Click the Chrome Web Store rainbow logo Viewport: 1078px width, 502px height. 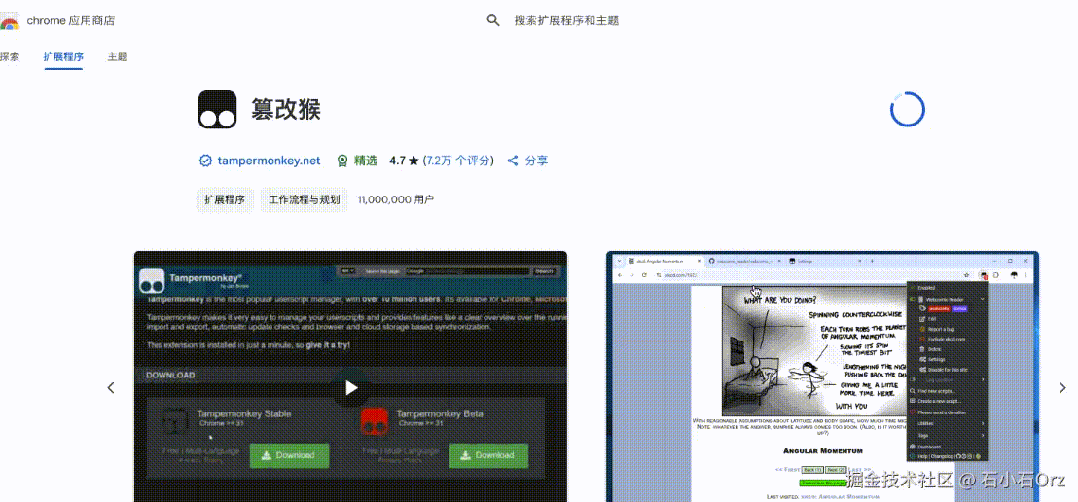[9, 21]
